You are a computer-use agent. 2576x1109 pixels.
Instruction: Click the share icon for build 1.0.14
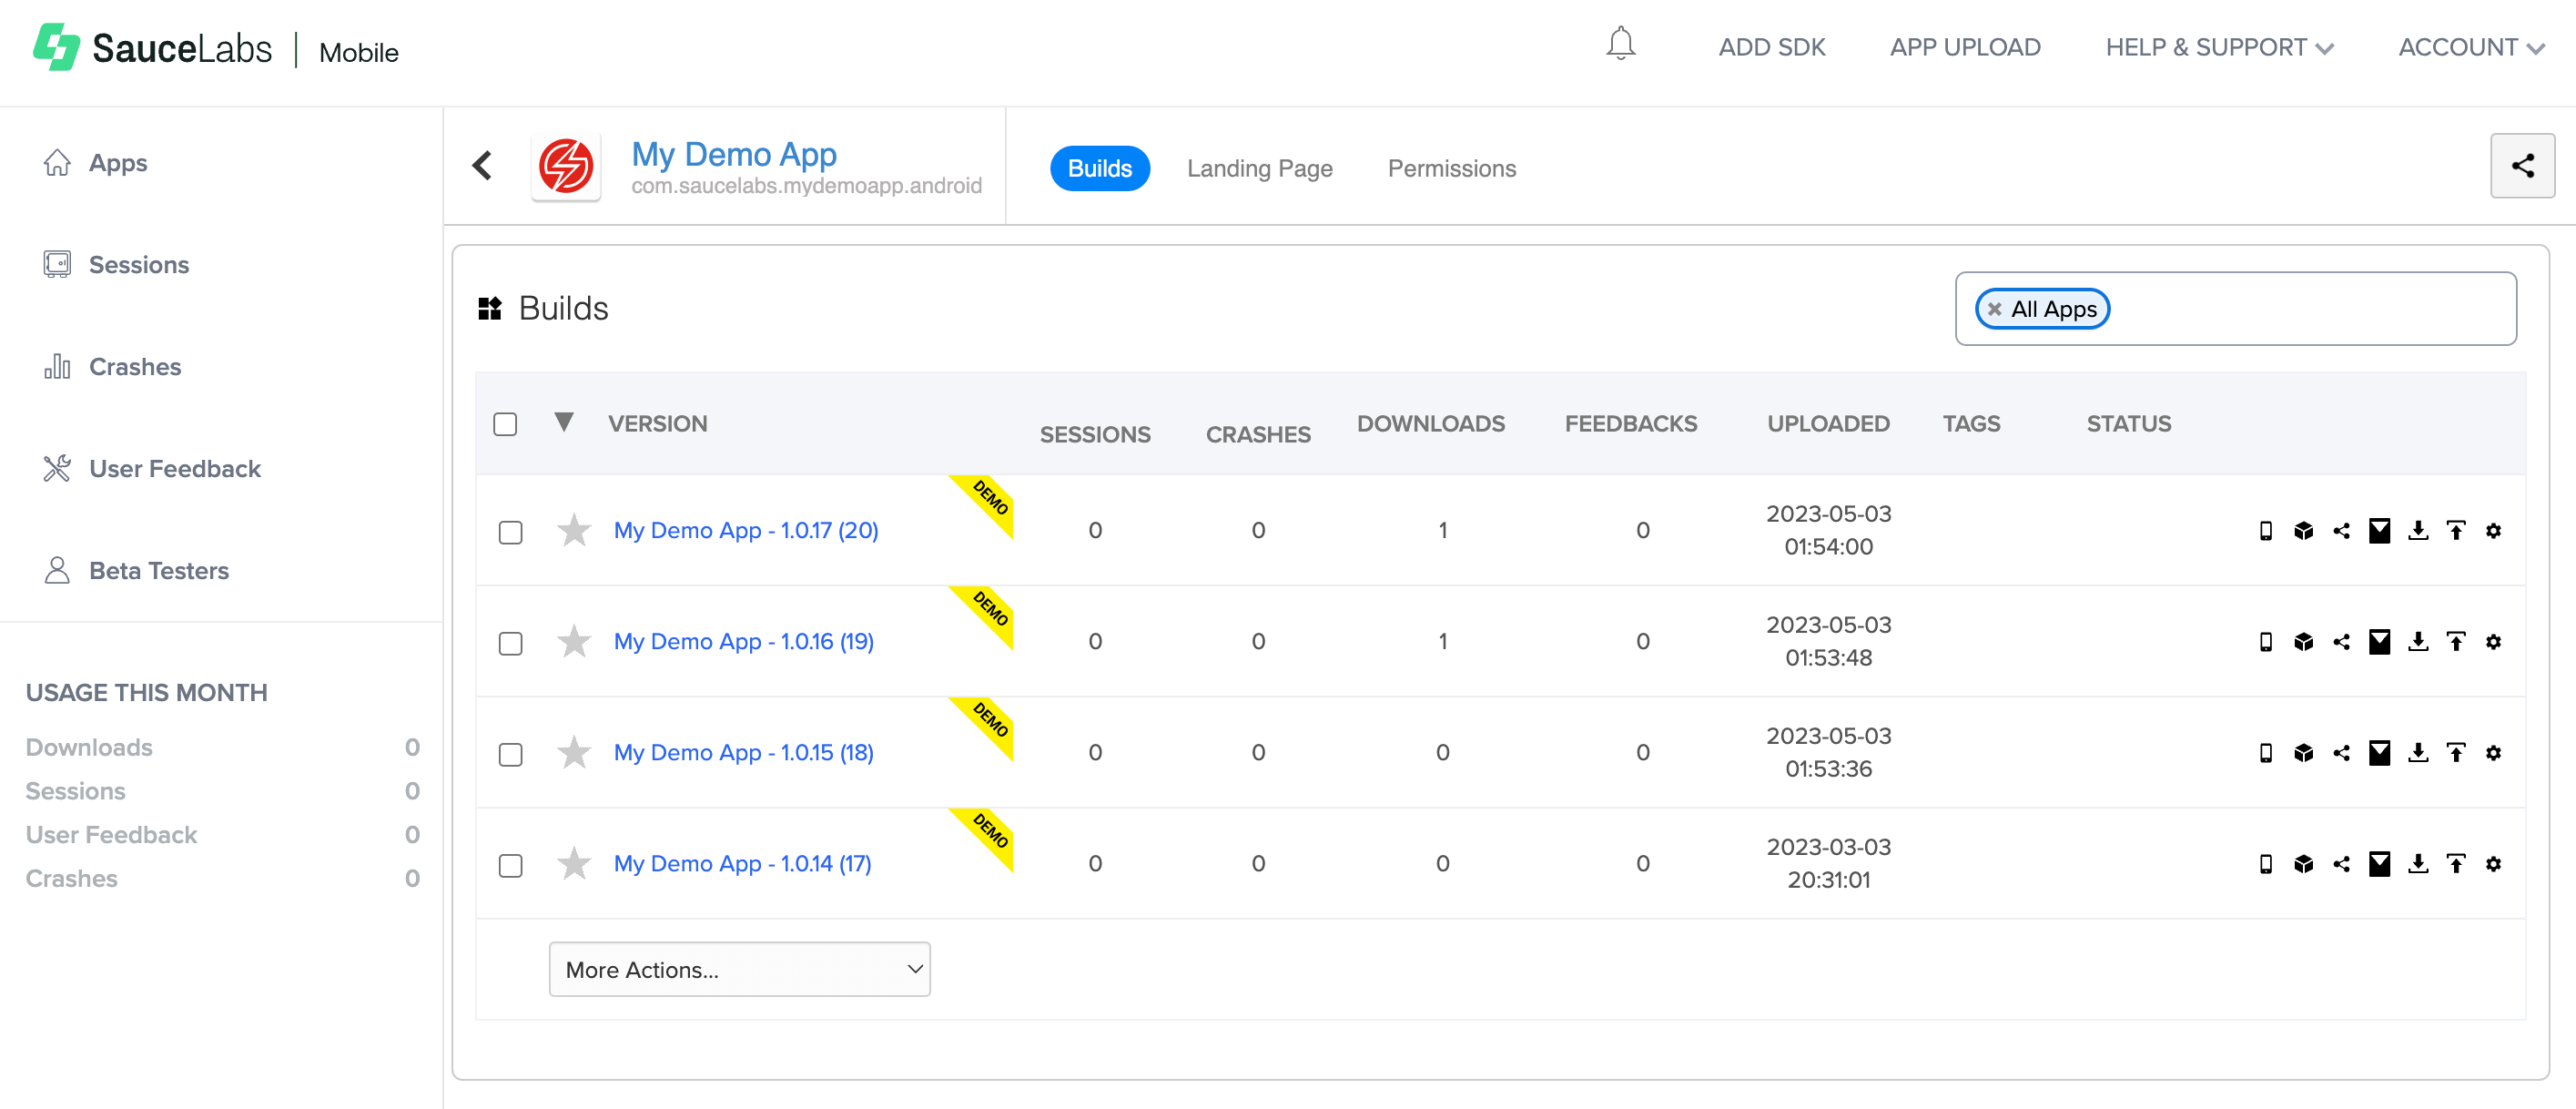(2341, 863)
